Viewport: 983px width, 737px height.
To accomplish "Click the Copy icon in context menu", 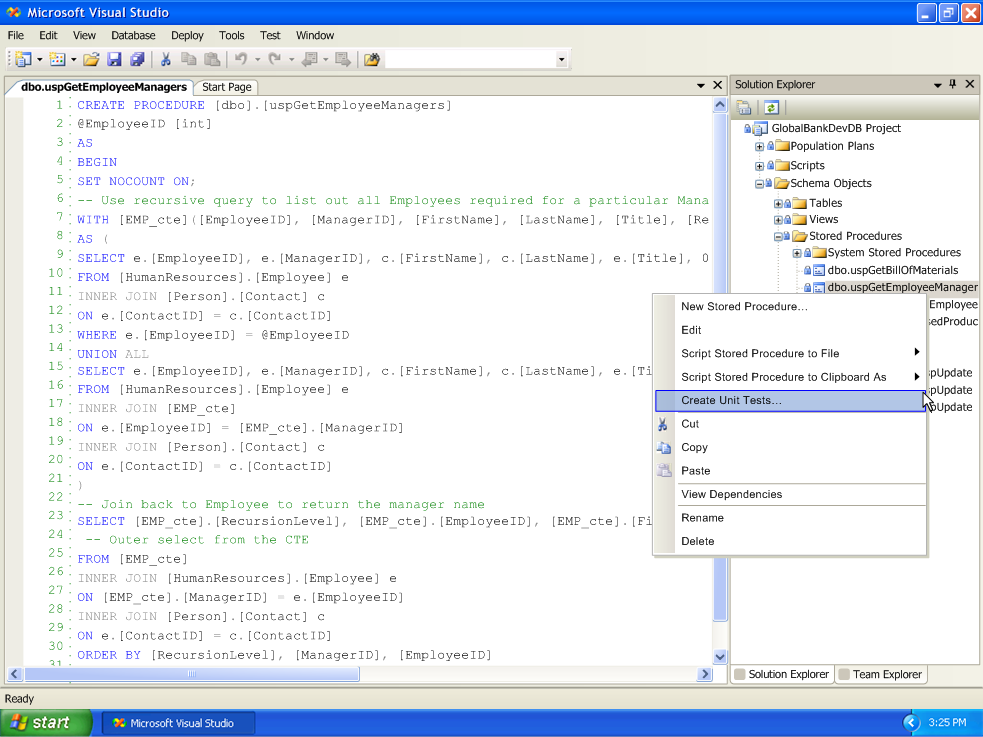I will (663, 447).
